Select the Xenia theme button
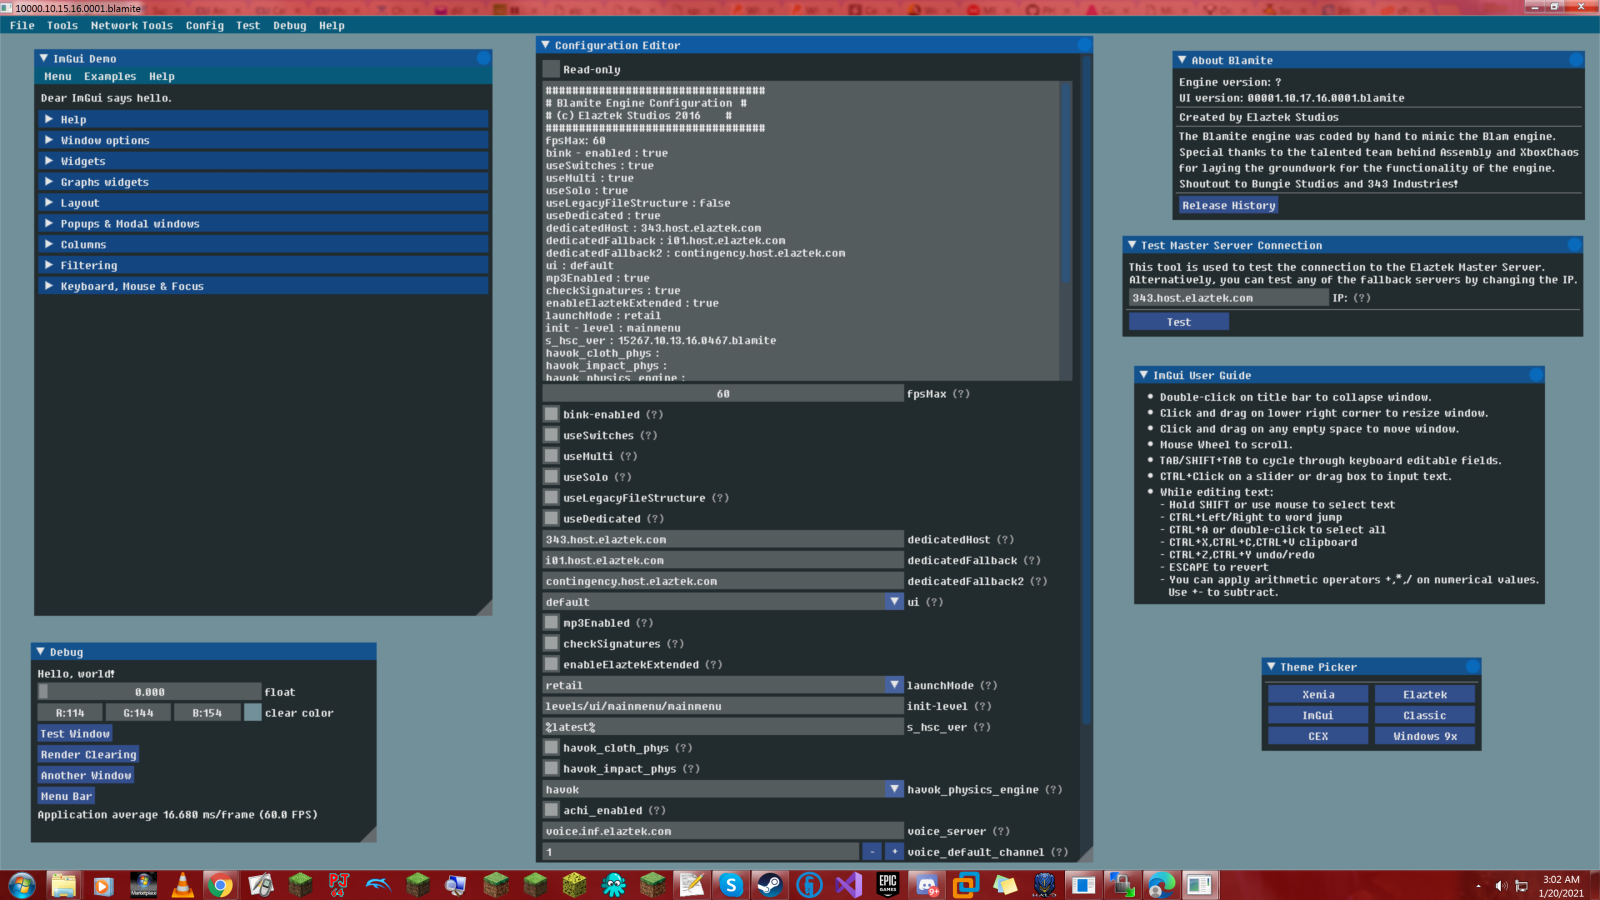1600x900 pixels. (x=1318, y=694)
